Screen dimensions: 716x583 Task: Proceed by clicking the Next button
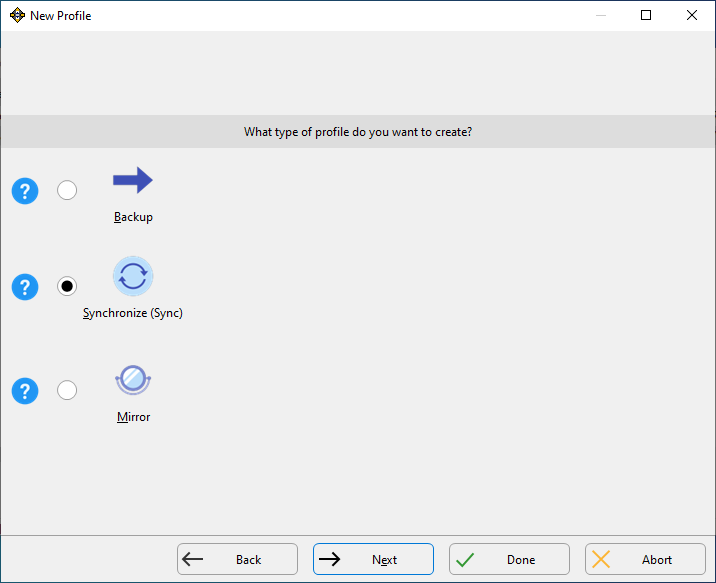click(x=373, y=559)
